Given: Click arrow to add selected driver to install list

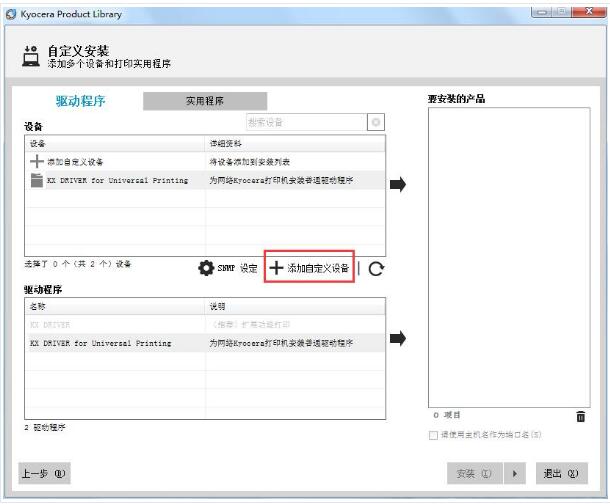Looking at the screenshot, I should coord(398,338).
